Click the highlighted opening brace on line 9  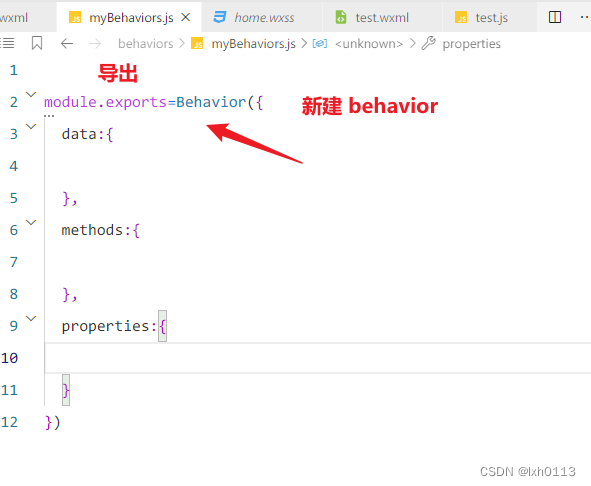pyautogui.click(x=162, y=327)
